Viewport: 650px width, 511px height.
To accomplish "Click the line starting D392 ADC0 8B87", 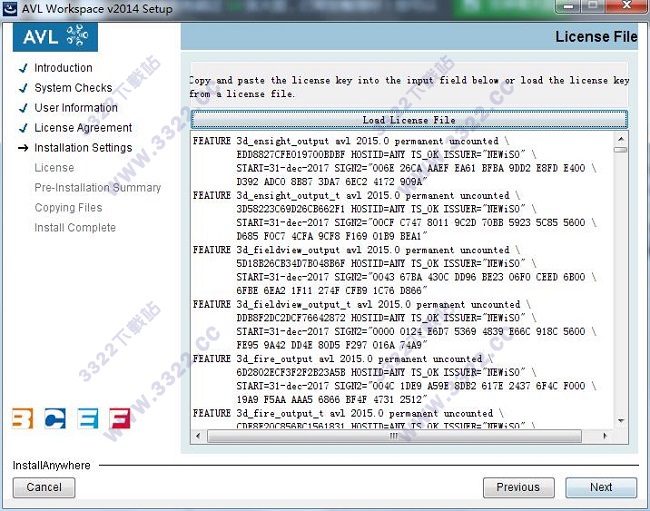I will (332, 182).
